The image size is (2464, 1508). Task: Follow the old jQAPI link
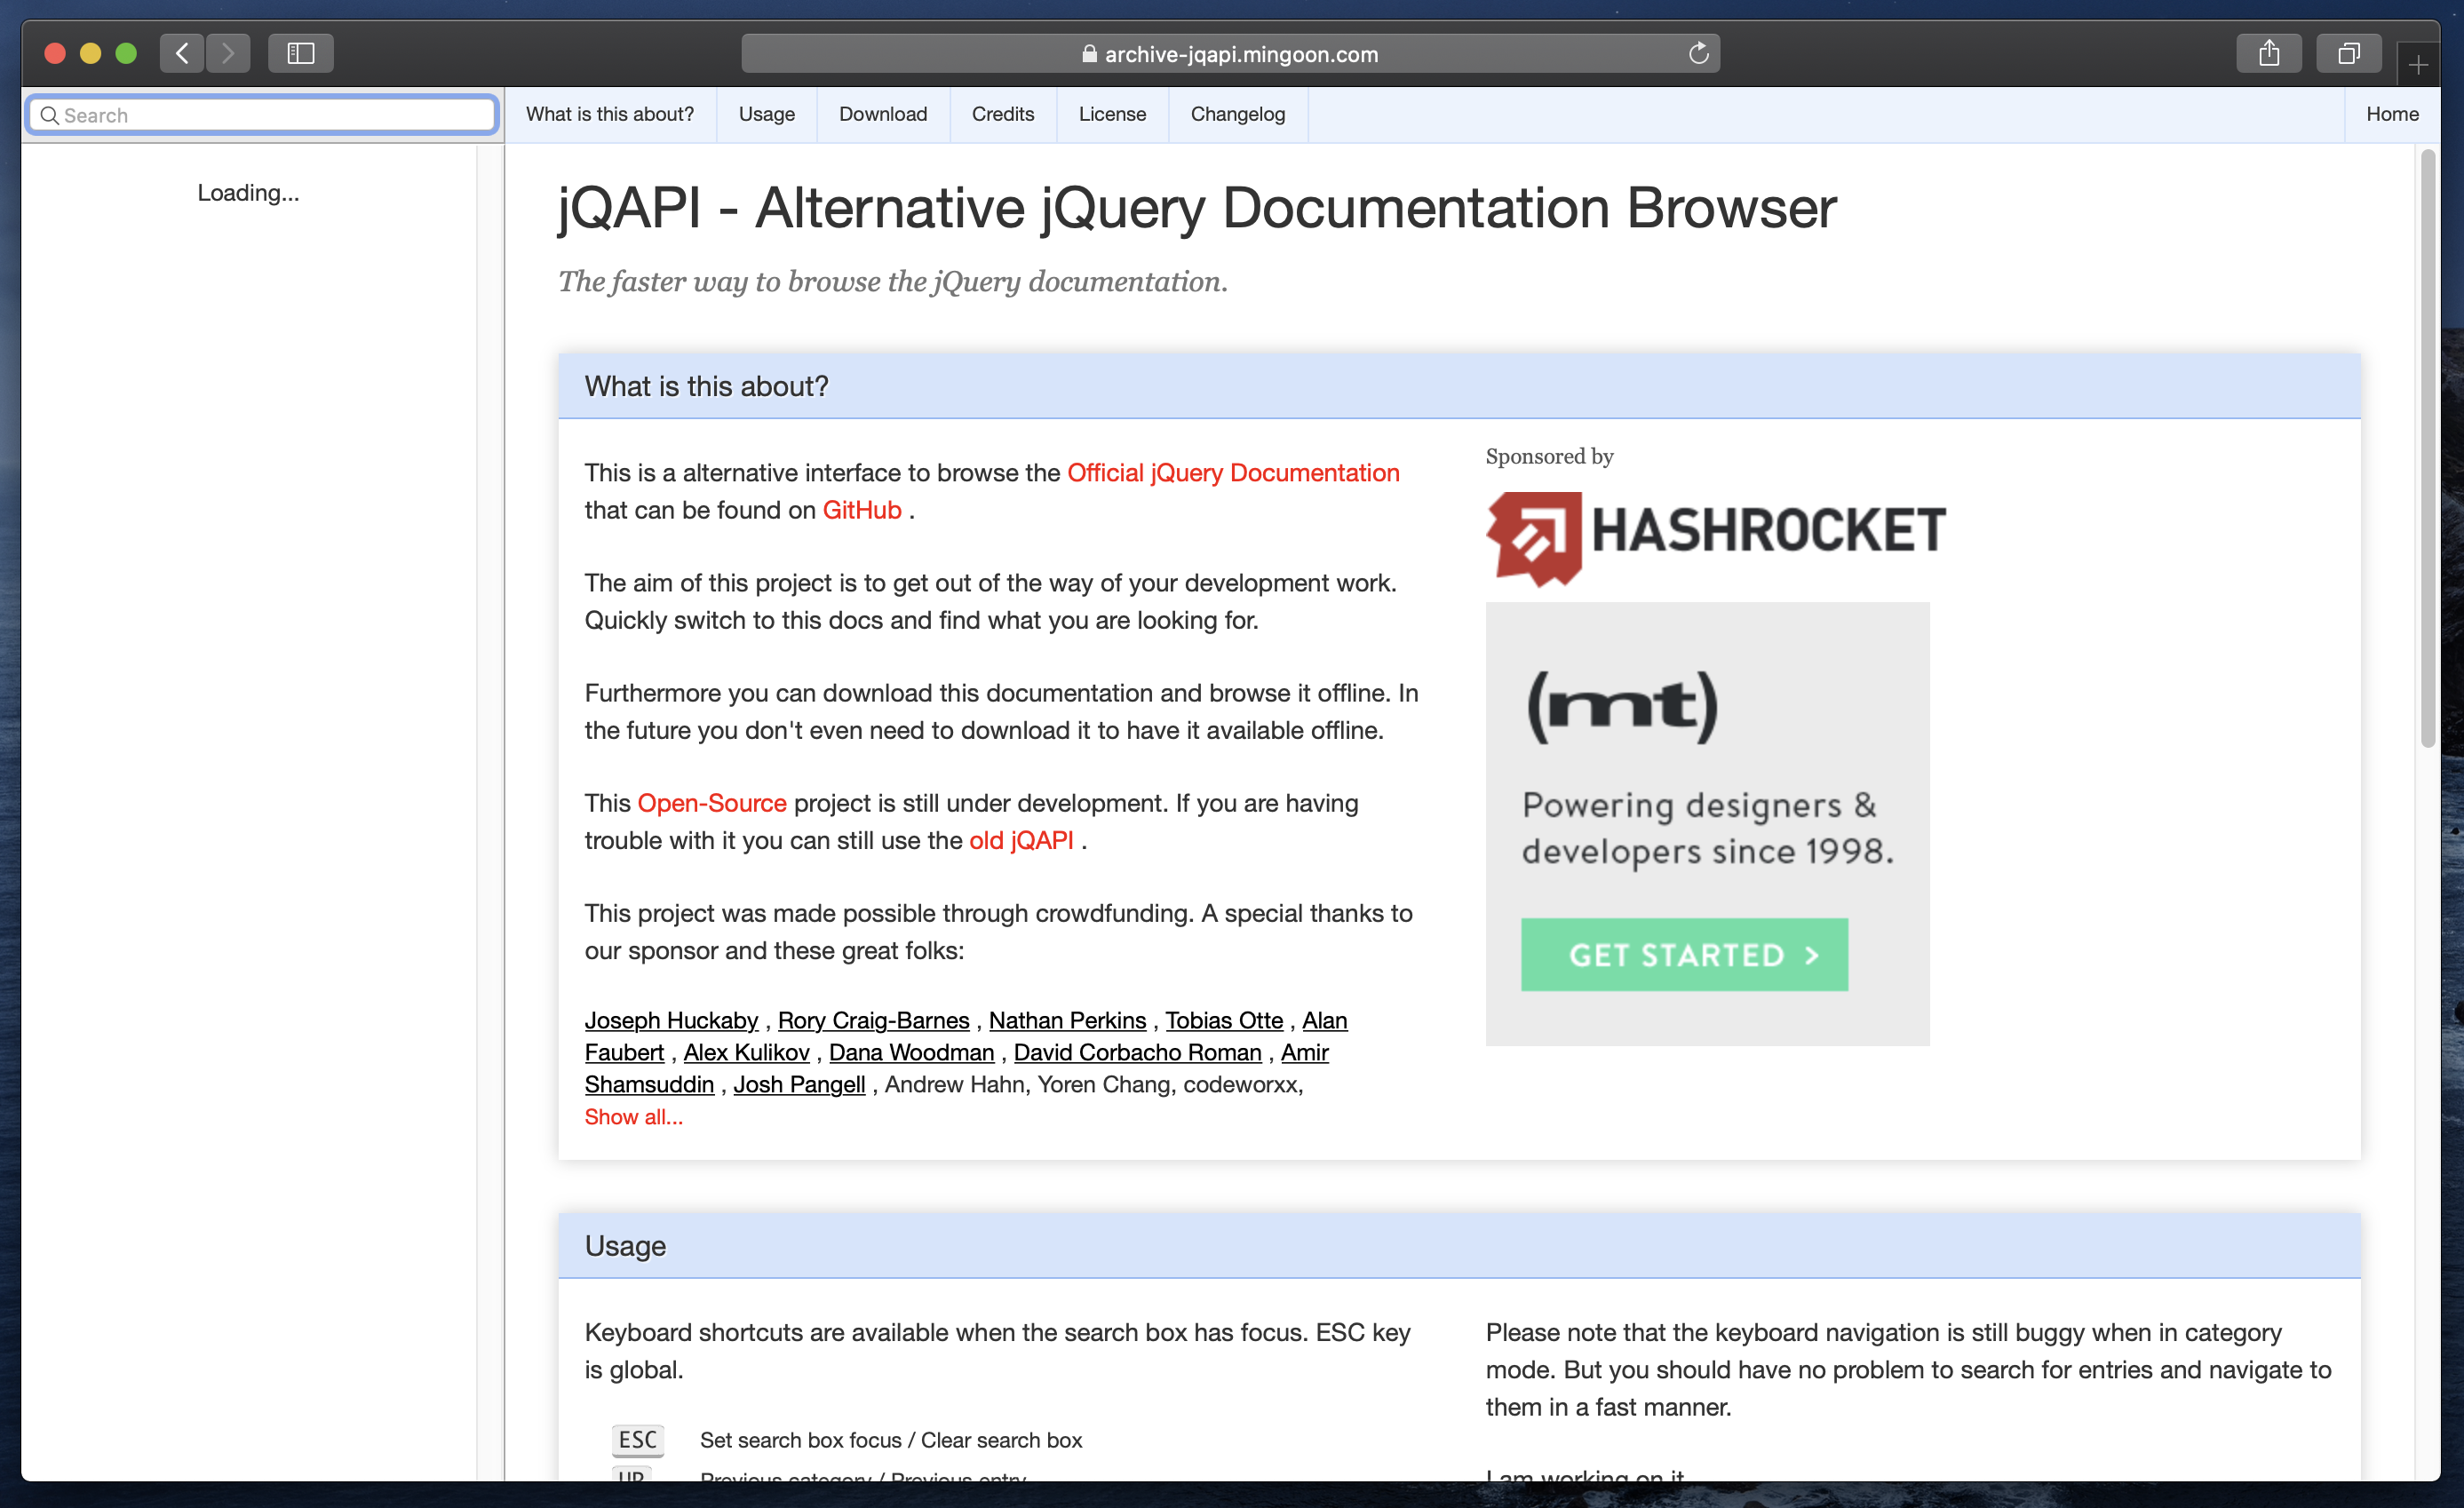pos(1020,840)
